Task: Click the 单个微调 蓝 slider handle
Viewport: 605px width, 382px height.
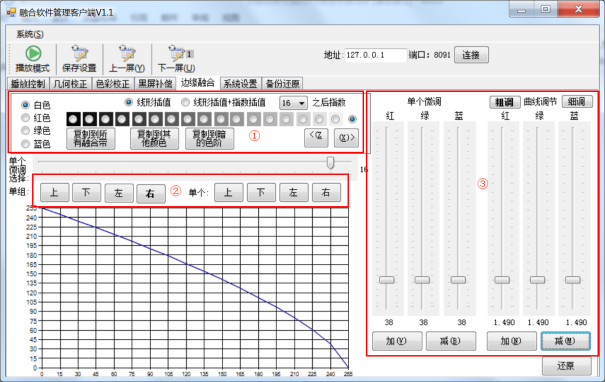Action: (458, 280)
